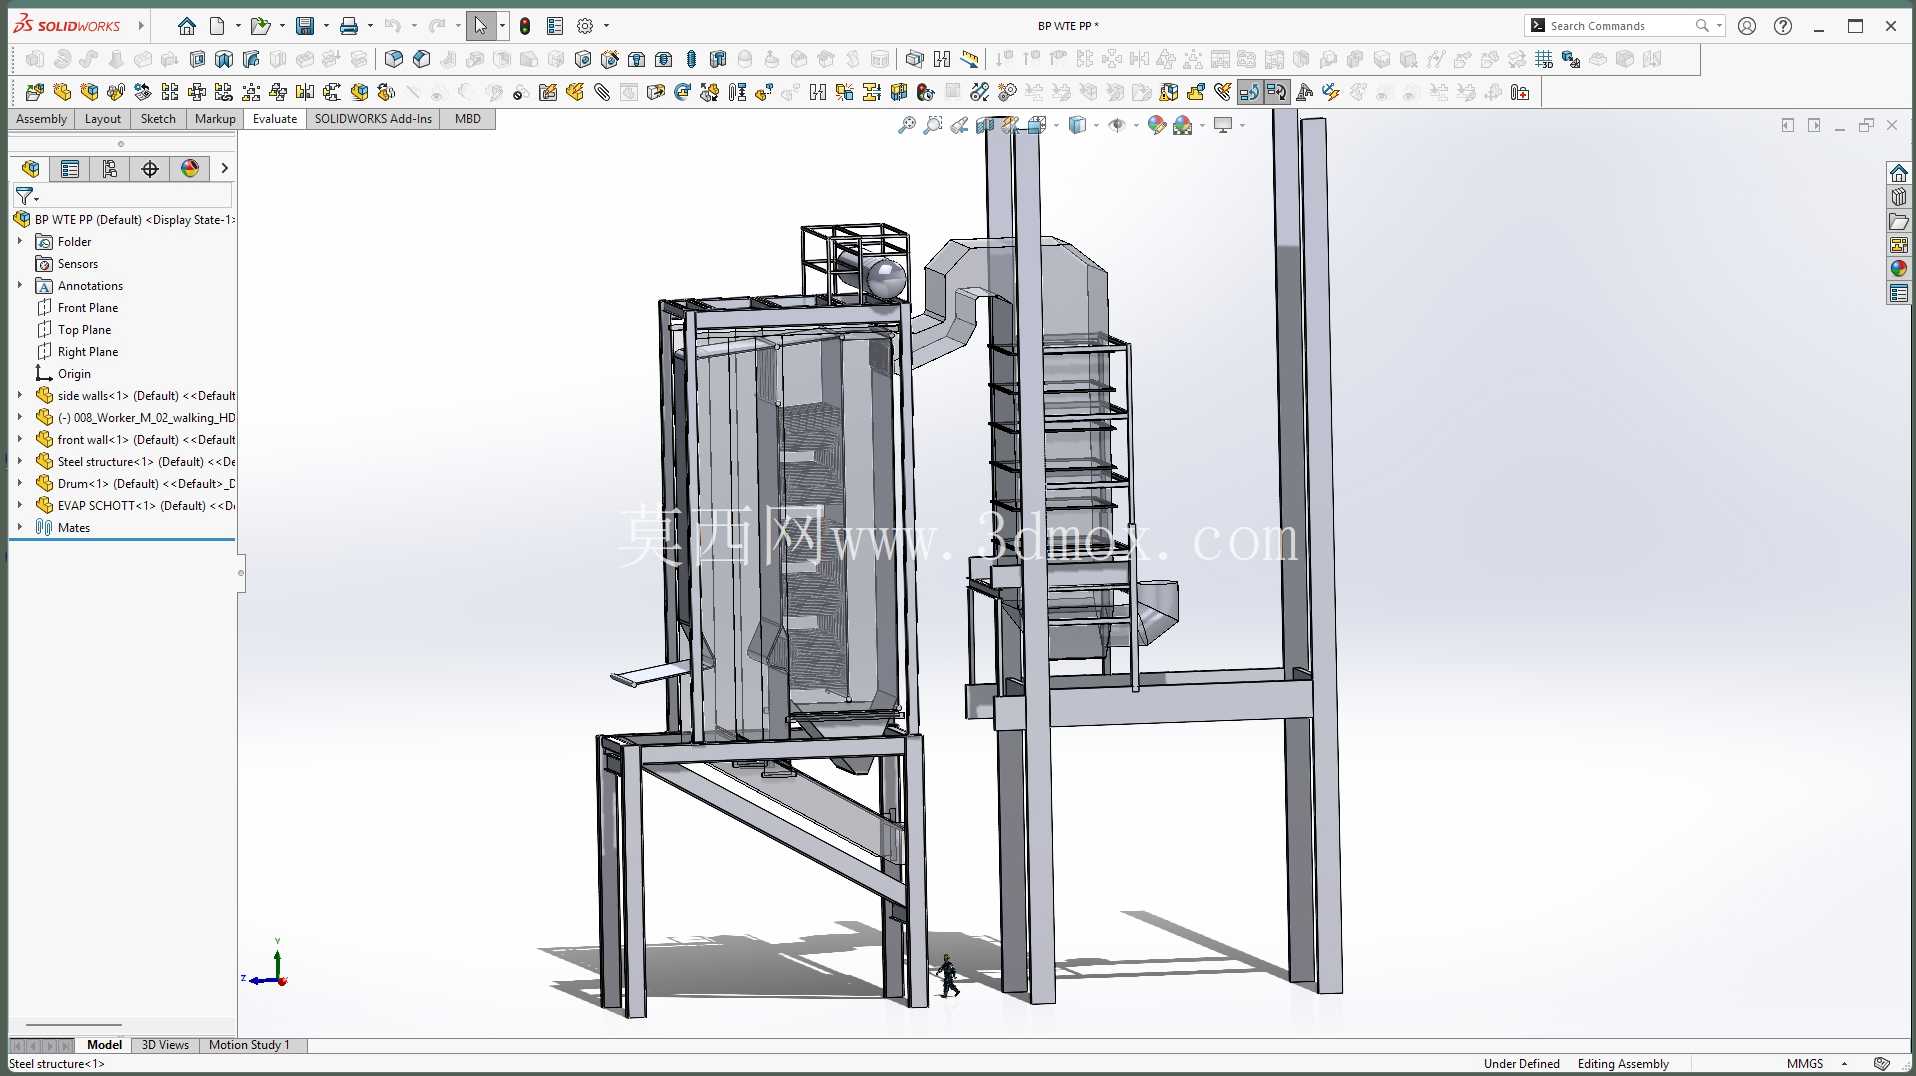This screenshot has width=1916, height=1076.
Task: Open File Explorer in task pane
Action: point(1898,221)
